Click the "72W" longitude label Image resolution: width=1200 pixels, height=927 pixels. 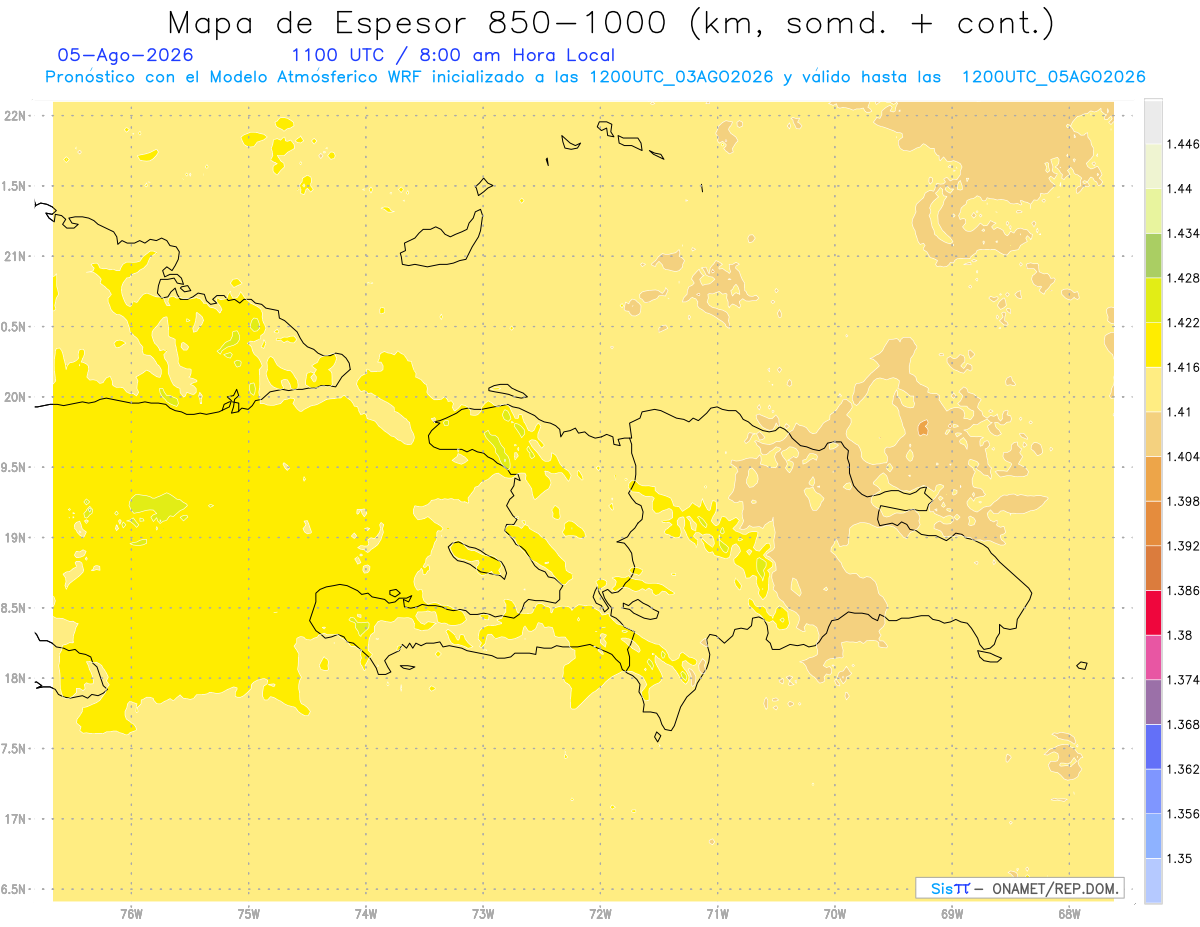click(x=600, y=914)
